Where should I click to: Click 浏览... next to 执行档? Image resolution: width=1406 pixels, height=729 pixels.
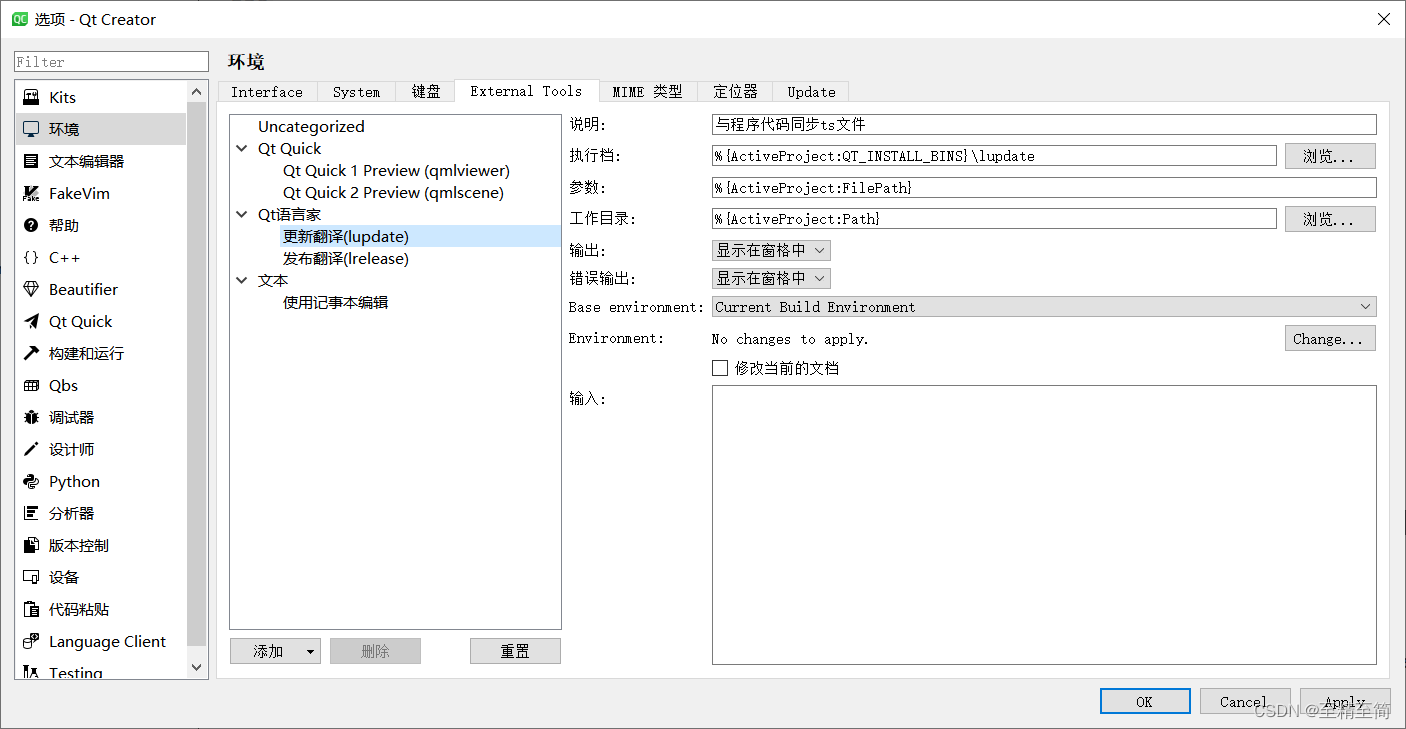coord(1330,155)
